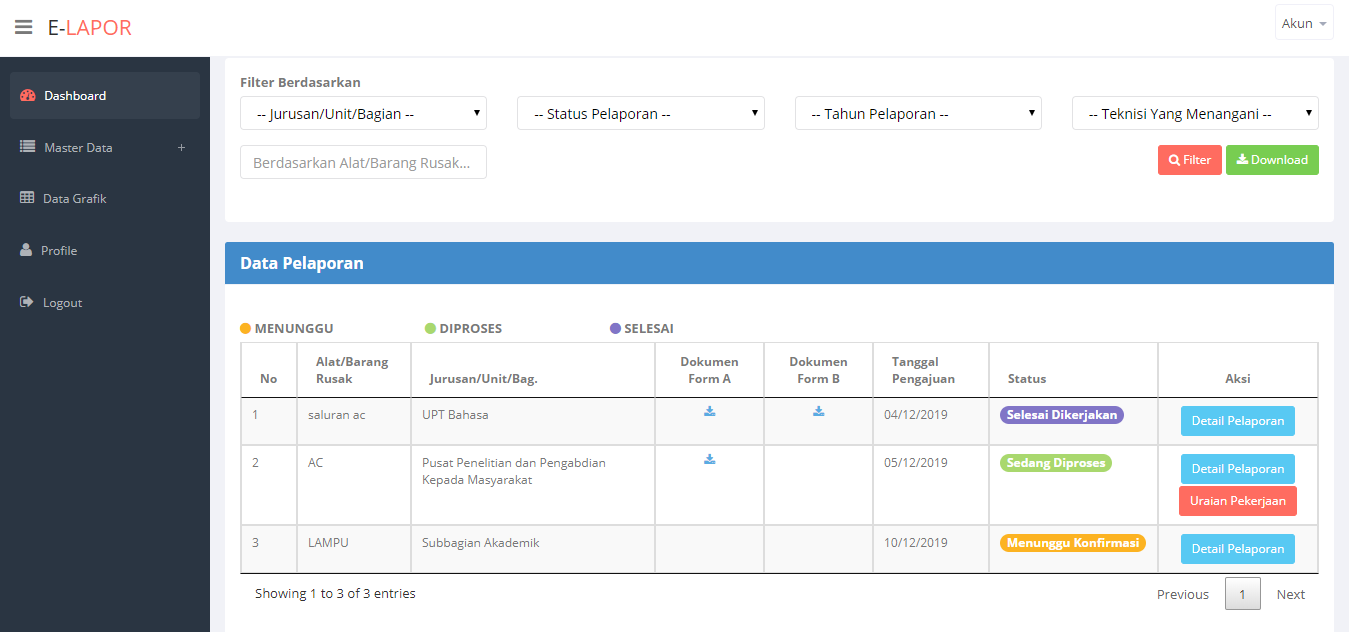
Task: Expand Master Data plus sign
Action: [181, 148]
